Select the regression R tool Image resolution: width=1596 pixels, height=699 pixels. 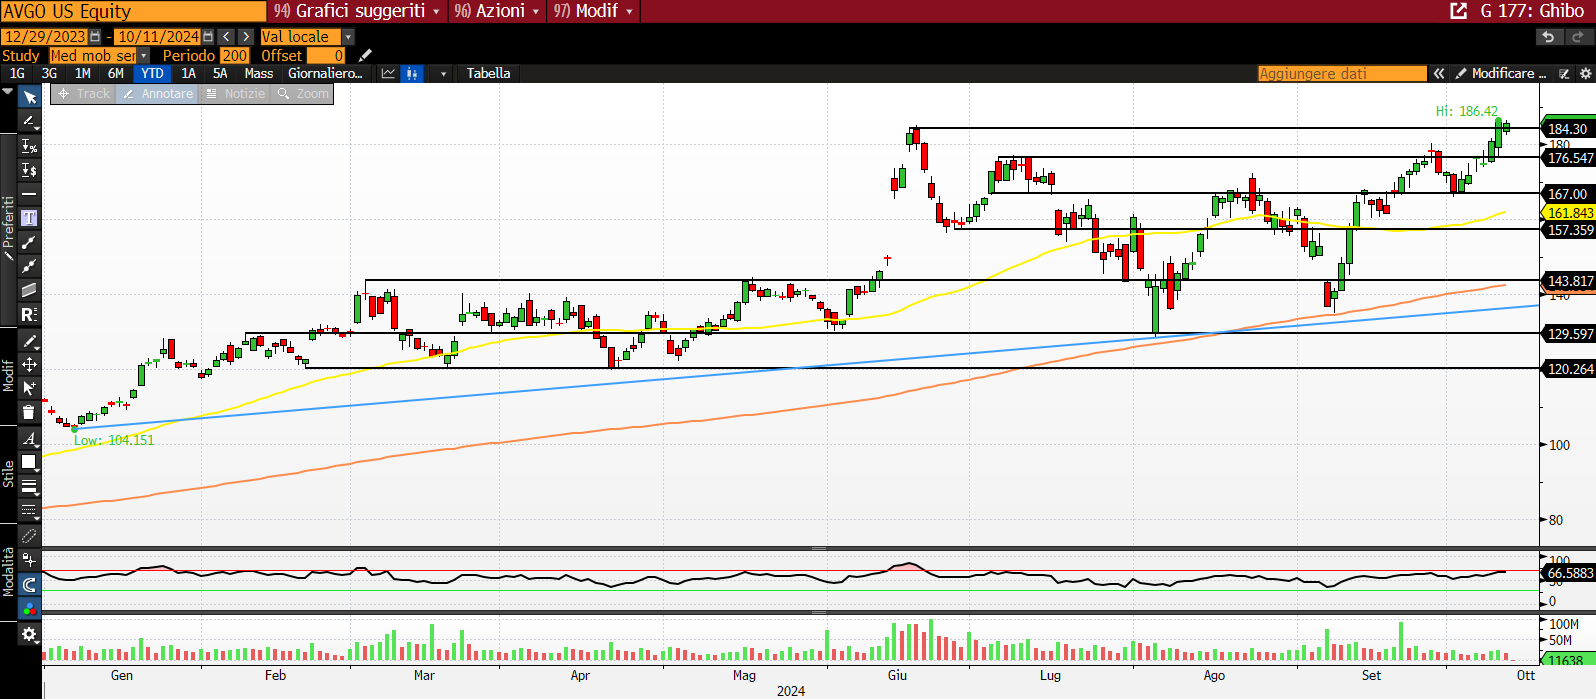click(29, 314)
